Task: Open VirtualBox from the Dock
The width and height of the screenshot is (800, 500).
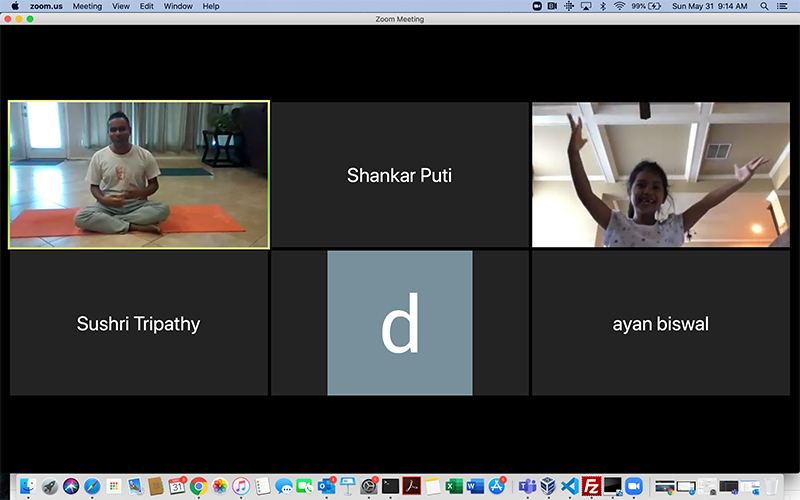Action: (x=548, y=486)
